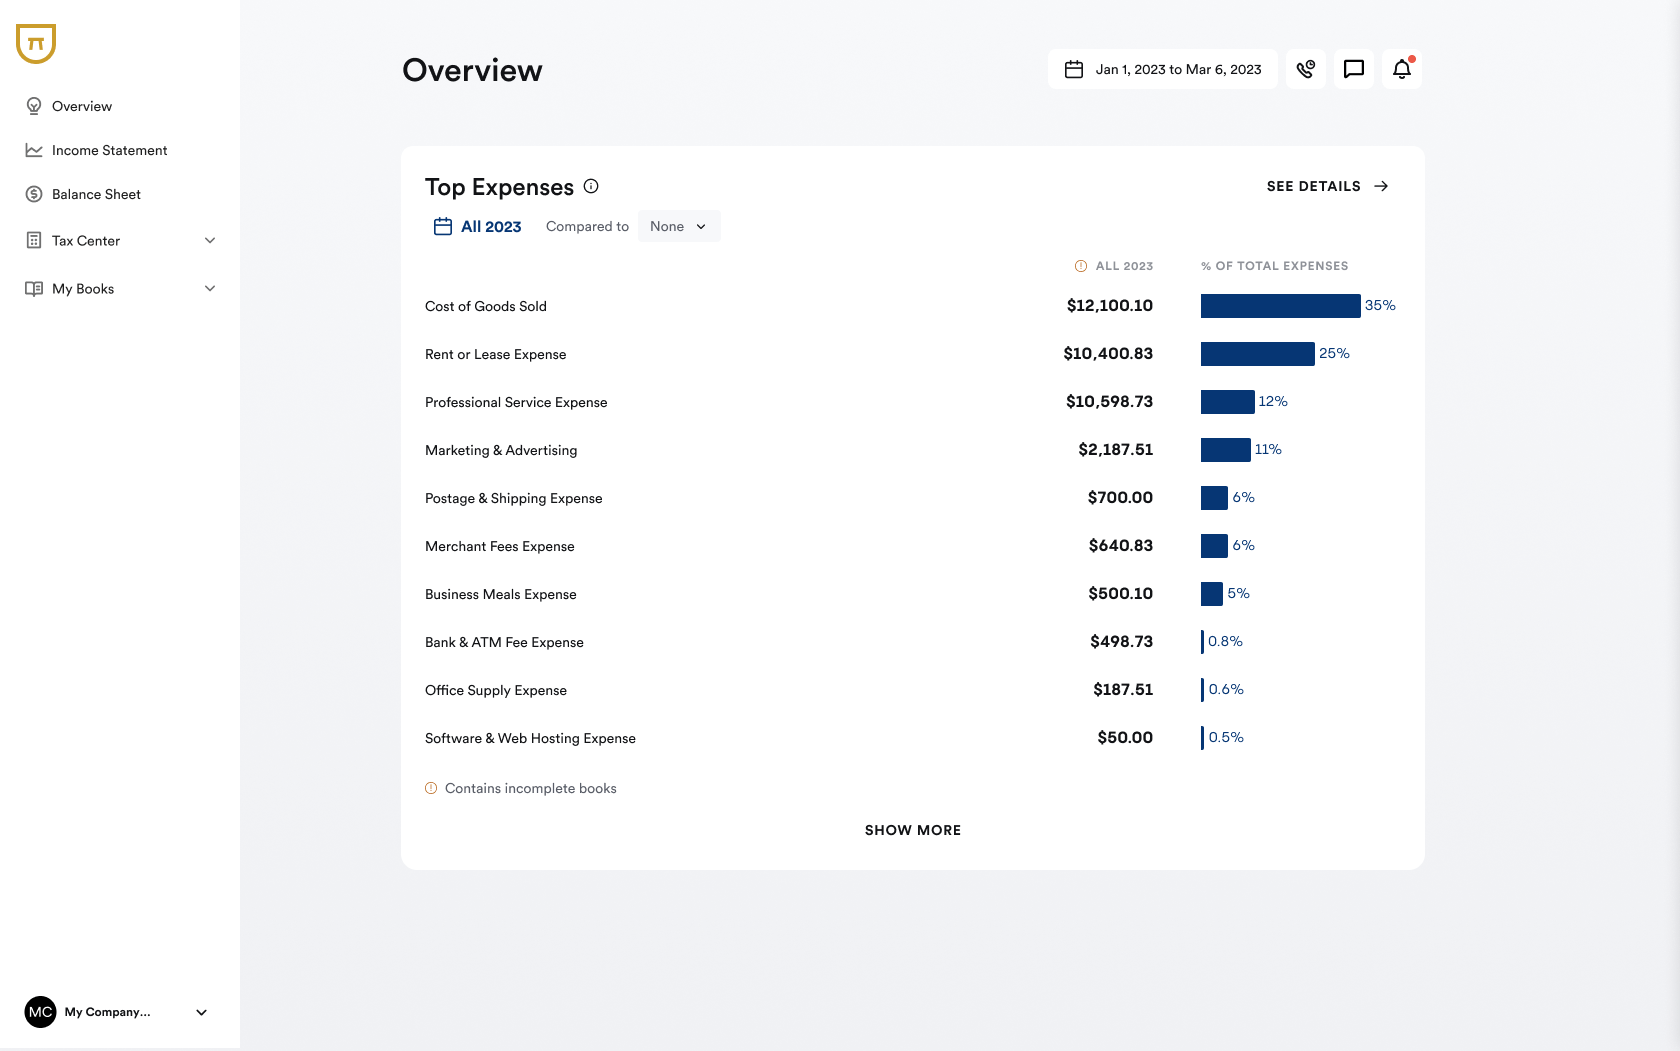This screenshot has height=1051, width=1680.
Task: Click the arrow next to See Details
Action: [1381, 186]
